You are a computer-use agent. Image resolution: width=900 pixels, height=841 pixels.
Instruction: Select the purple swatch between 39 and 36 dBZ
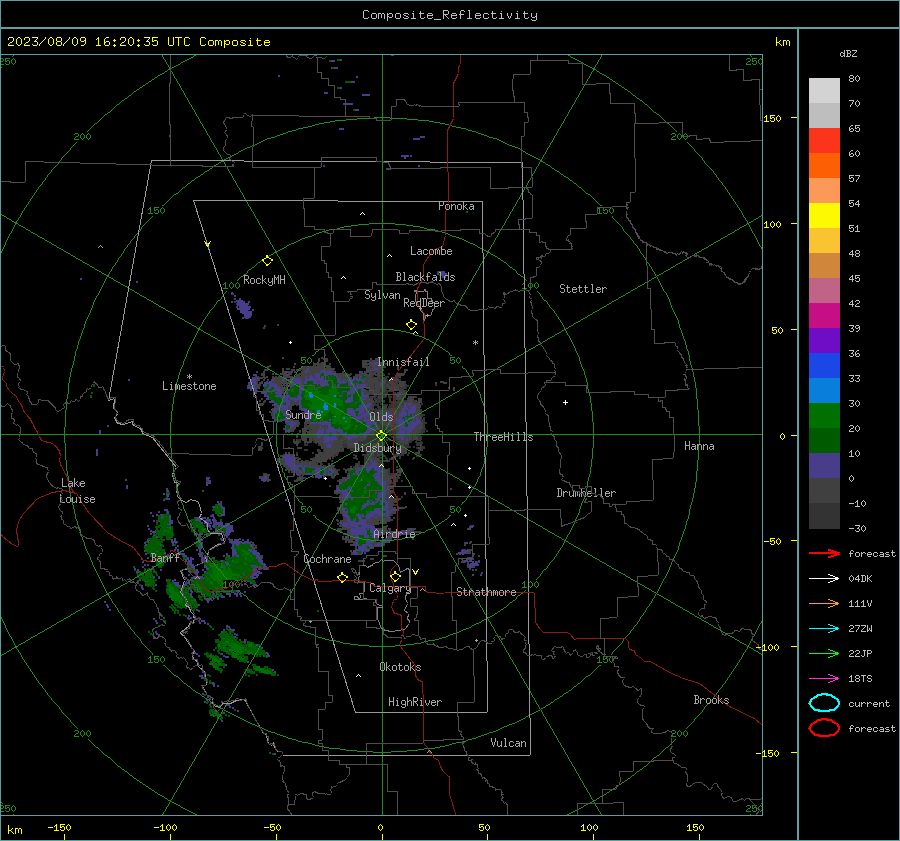[824, 341]
